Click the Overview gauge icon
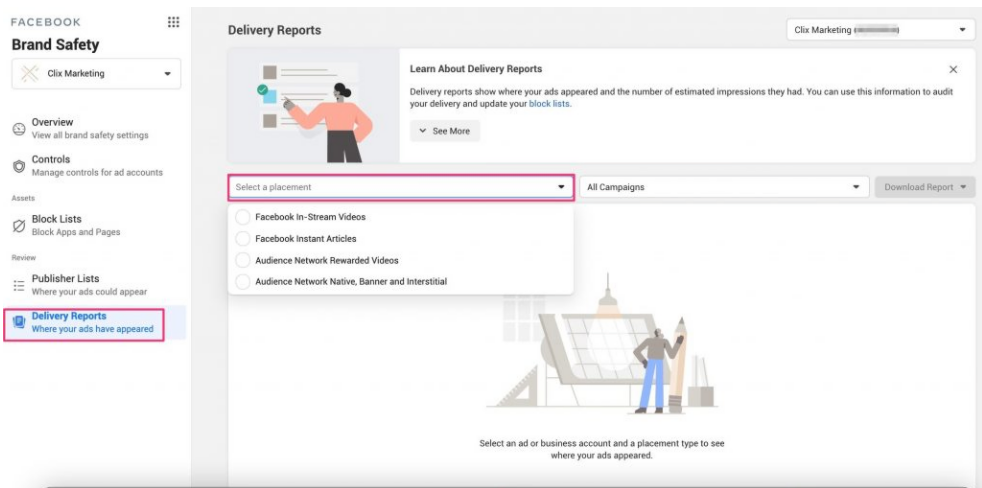 point(19,129)
